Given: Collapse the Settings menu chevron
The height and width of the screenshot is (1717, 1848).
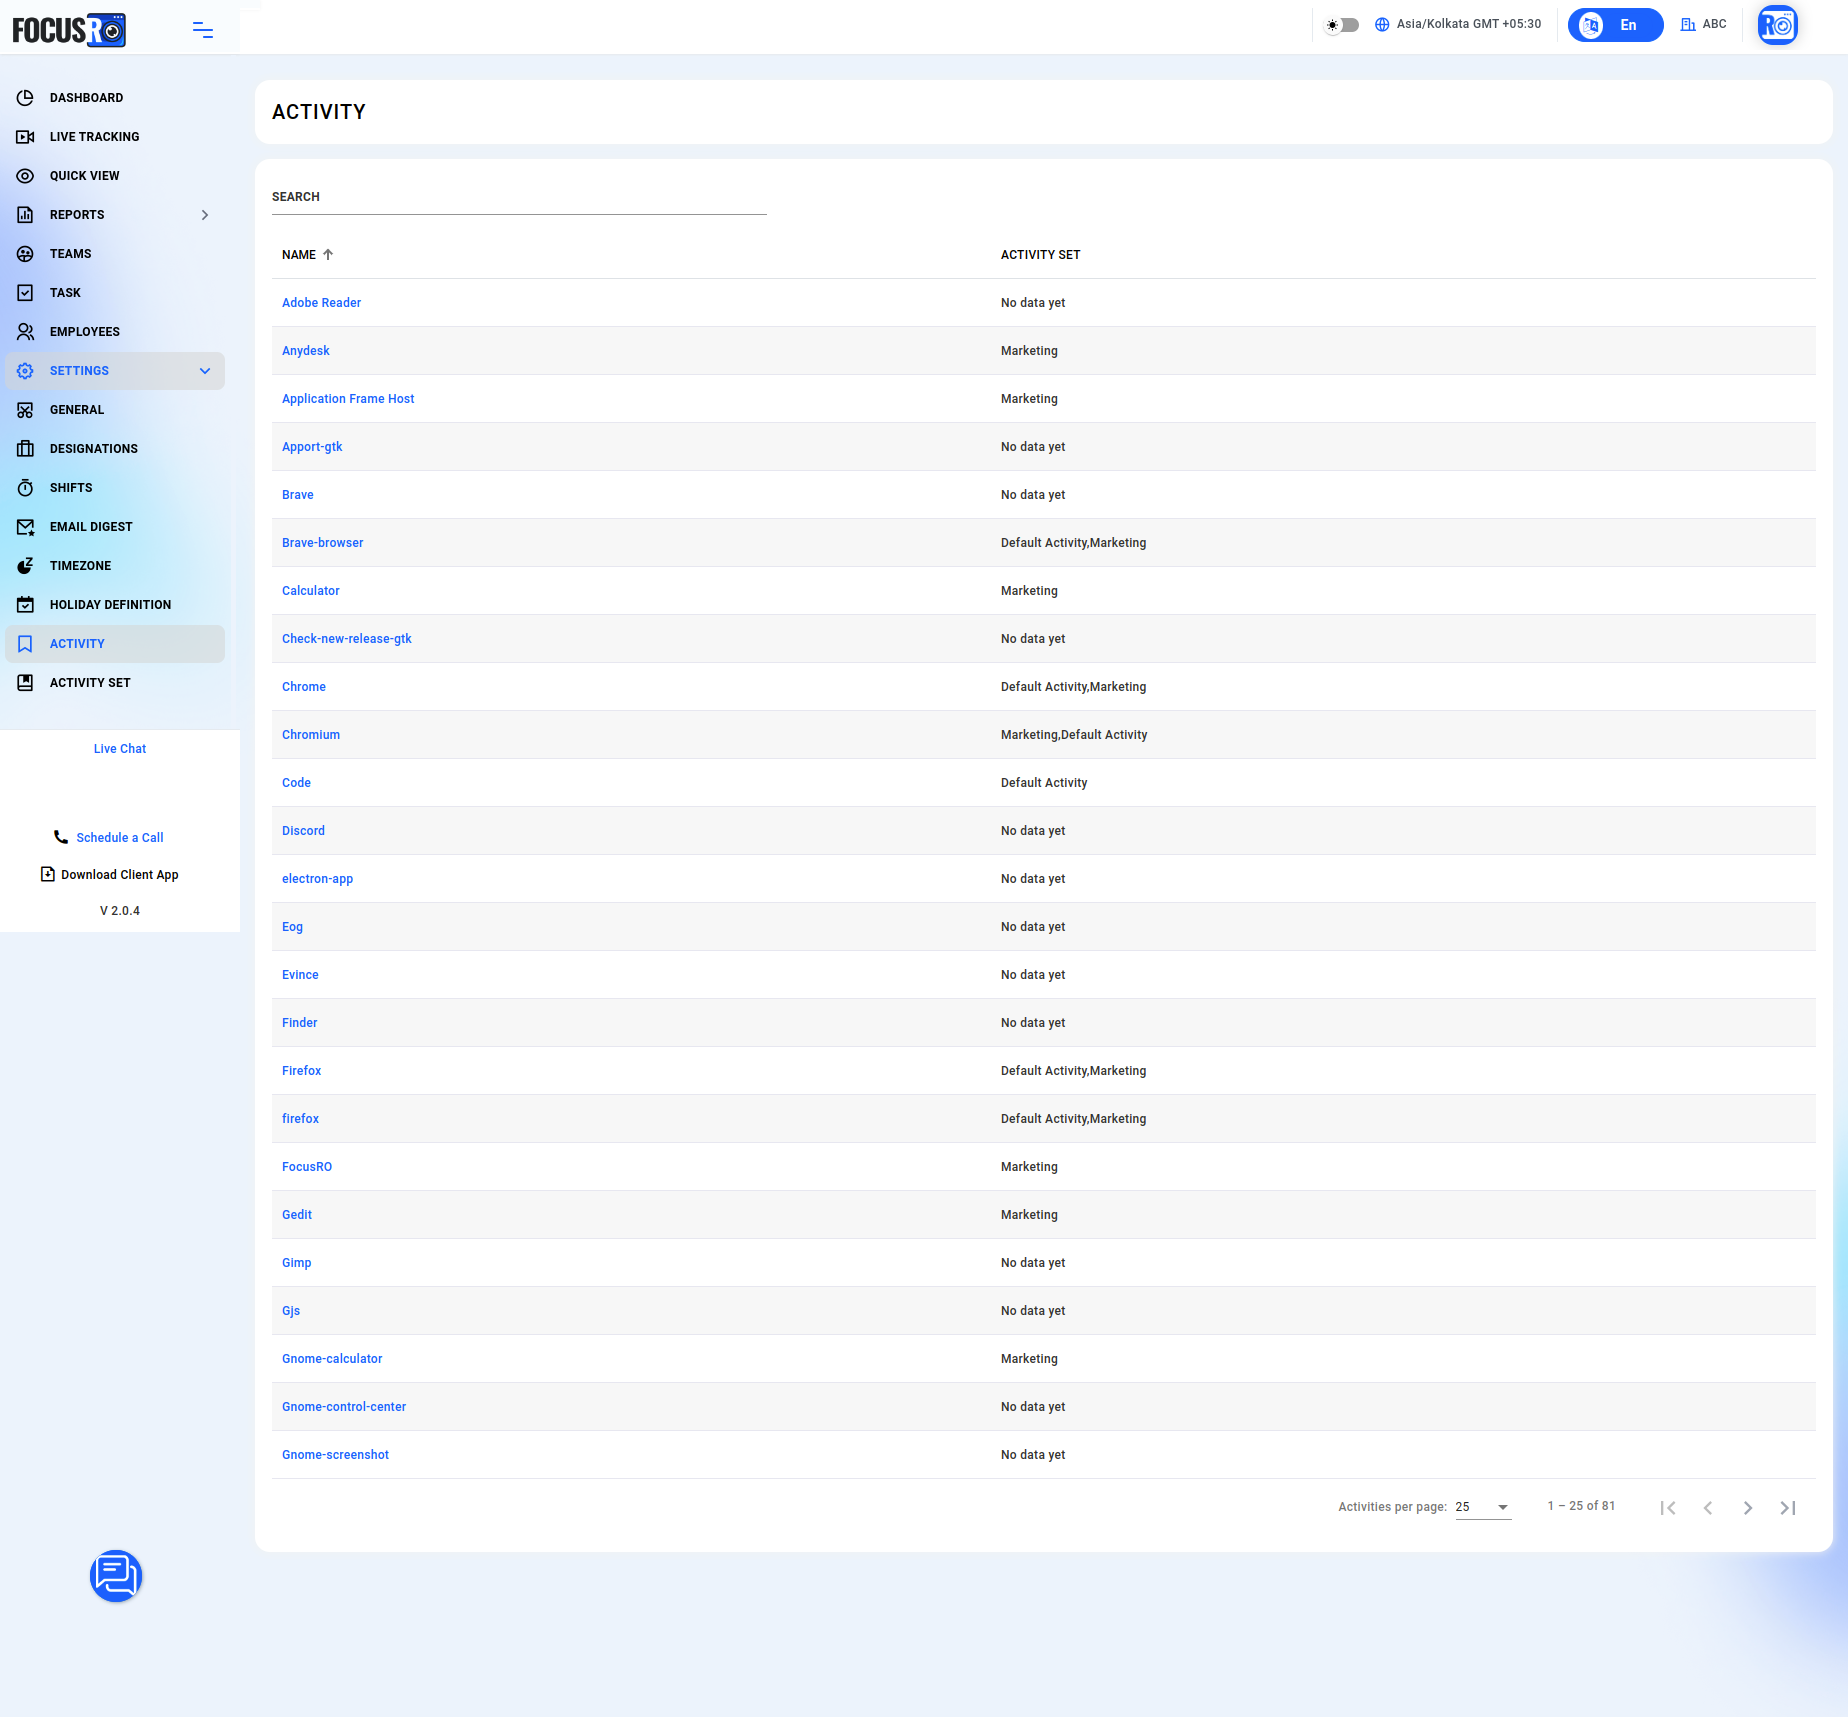Looking at the screenshot, I should click(205, 371).
